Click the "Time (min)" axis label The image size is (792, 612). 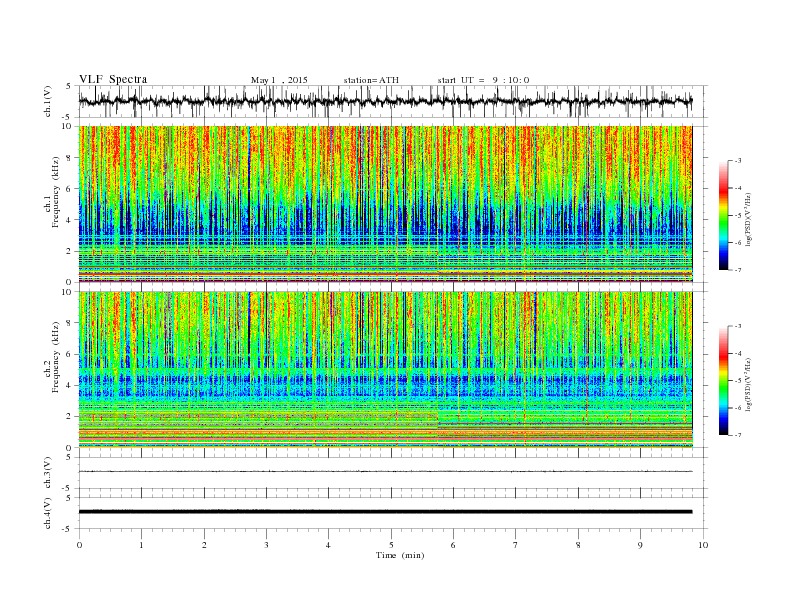[400, 555]
